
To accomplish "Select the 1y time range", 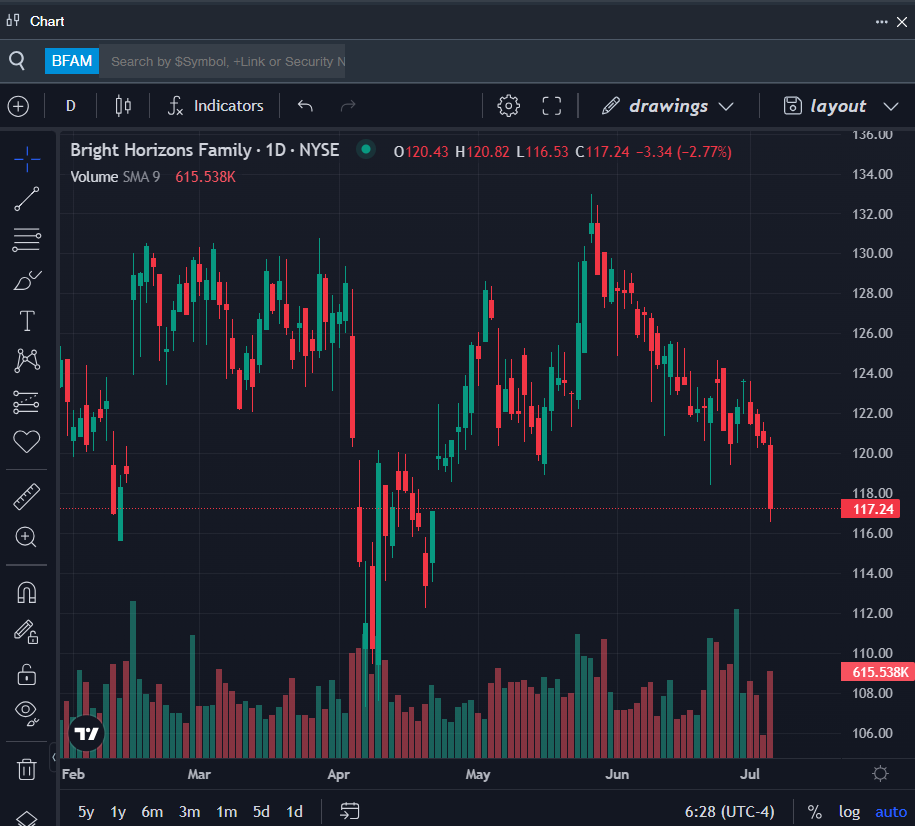I will pyautogui.click(x=118, y=811).
